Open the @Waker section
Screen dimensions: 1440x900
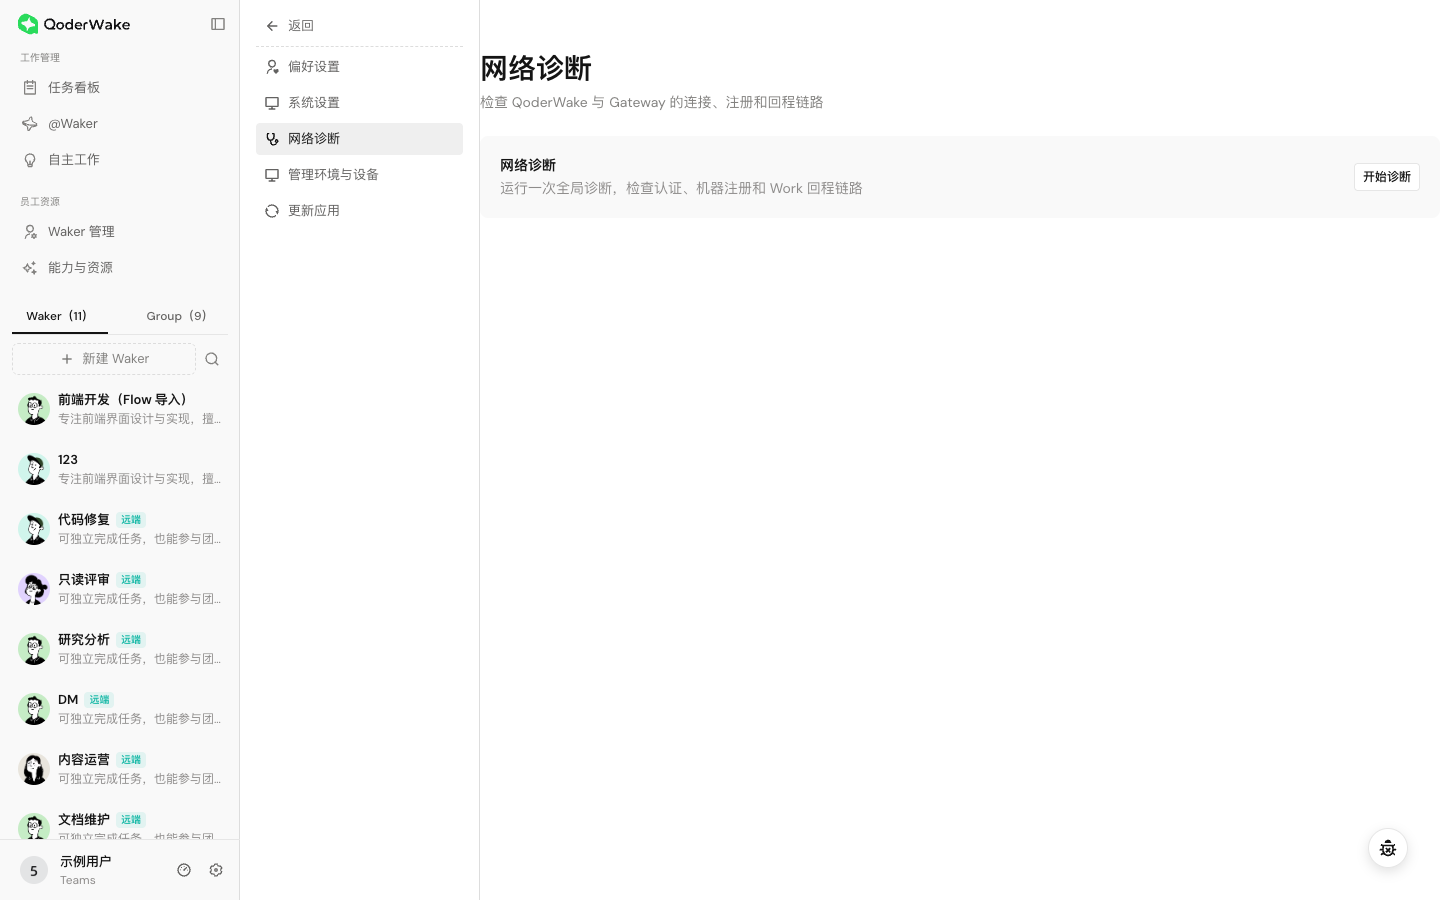point(120,124)
